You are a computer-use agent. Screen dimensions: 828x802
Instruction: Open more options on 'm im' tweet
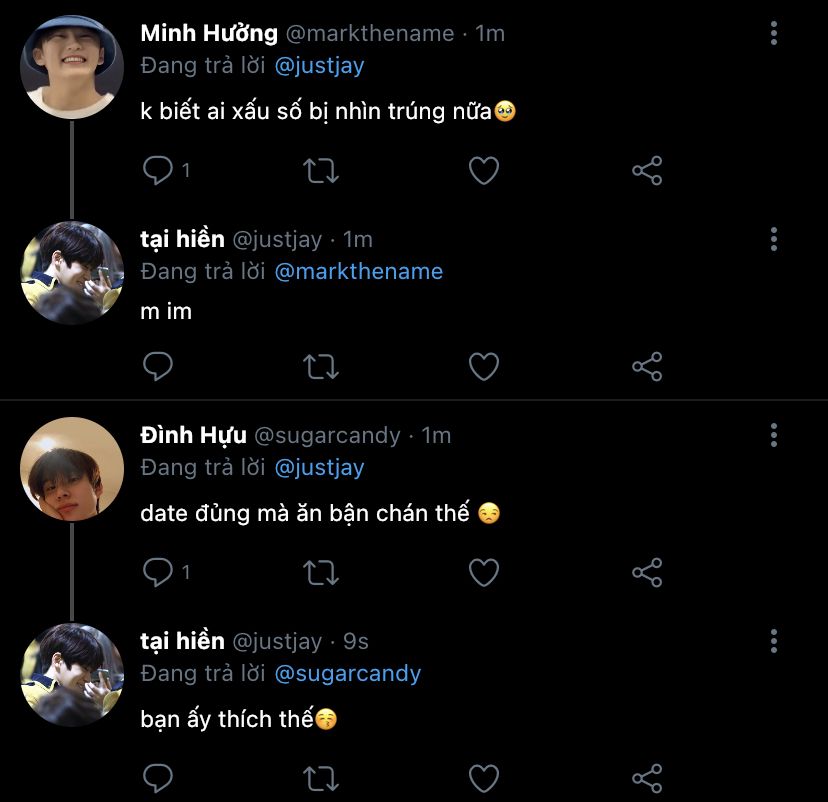pos(774,239)
